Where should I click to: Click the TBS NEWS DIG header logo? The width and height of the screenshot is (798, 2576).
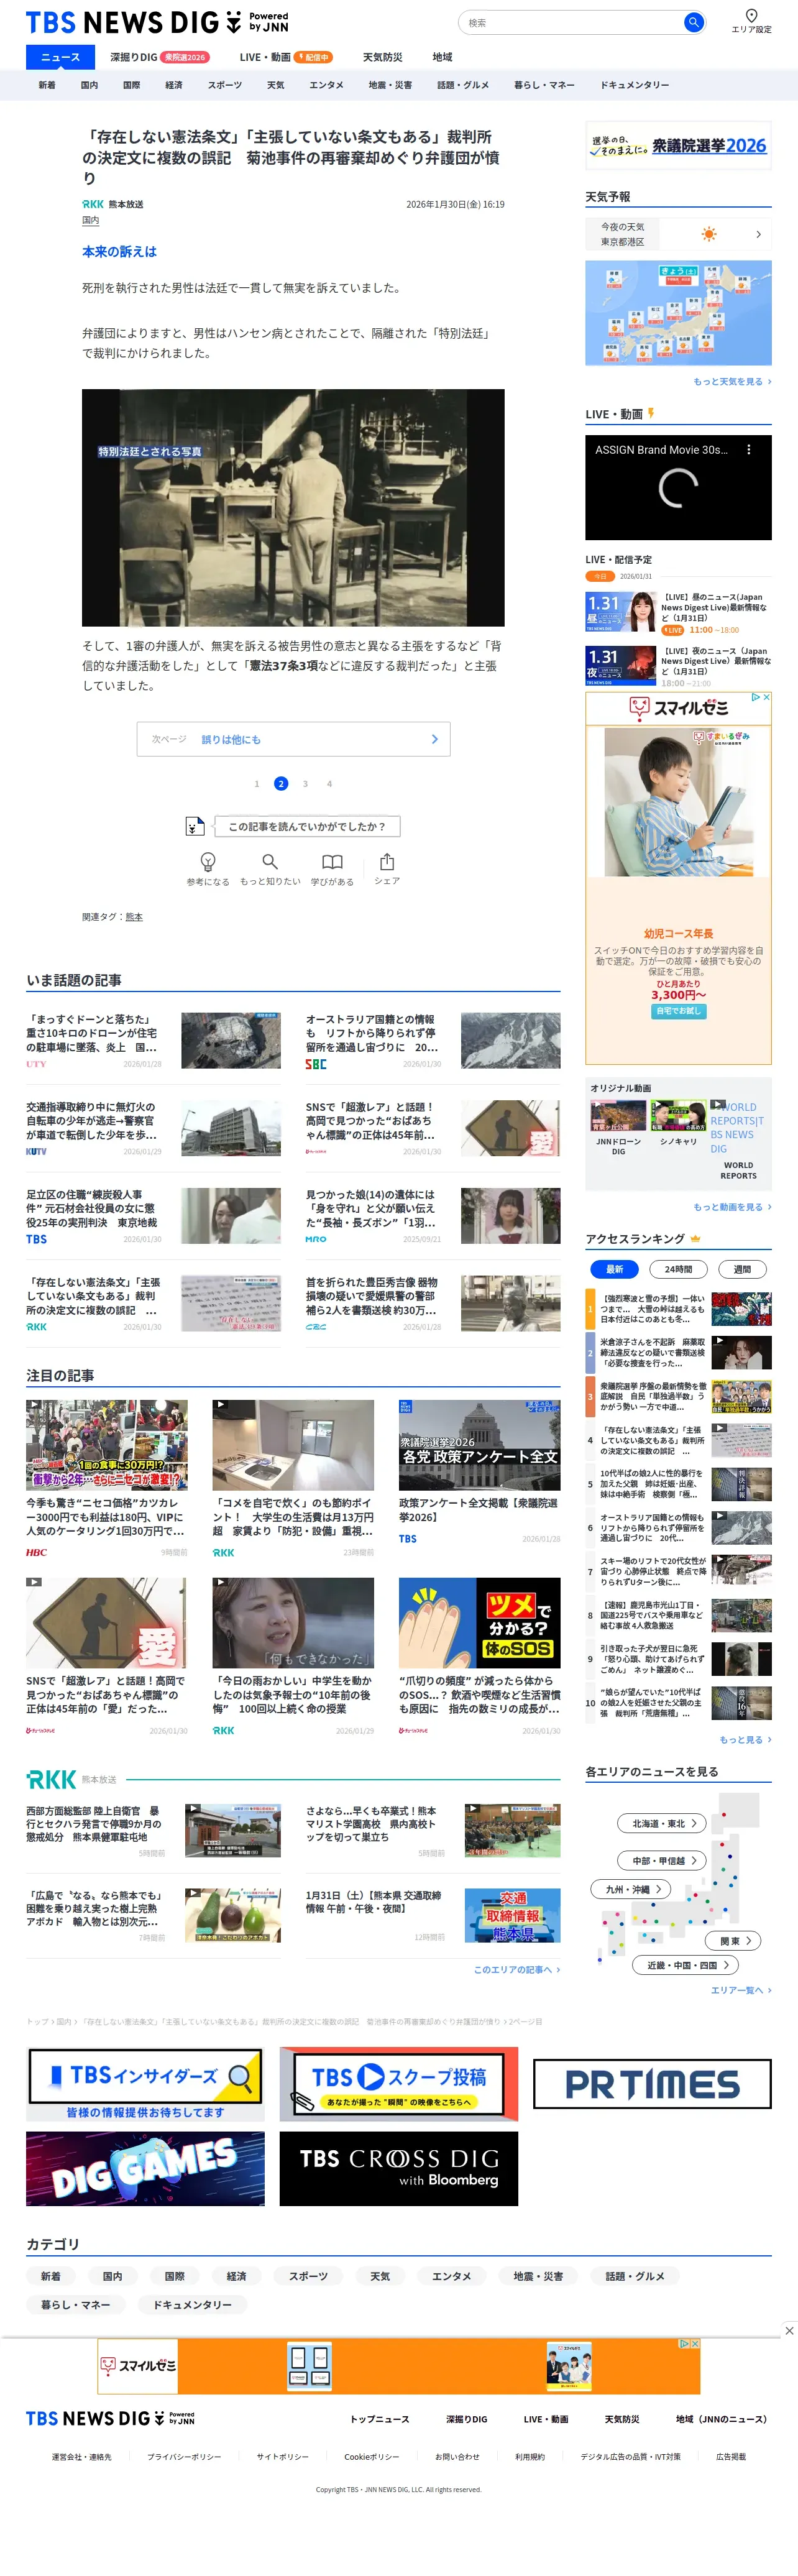point(157,22)
